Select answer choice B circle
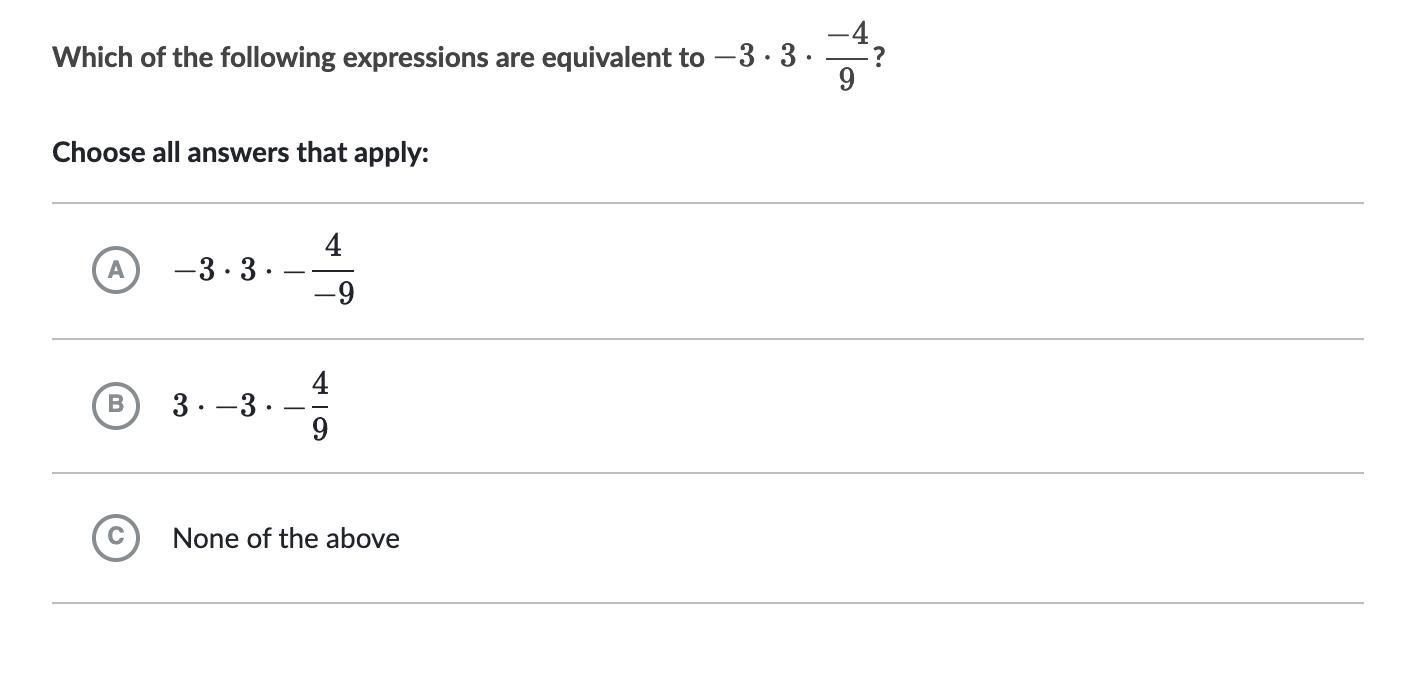The width and height of the screenshot is (1412, 678). click(x=116, y=405)
